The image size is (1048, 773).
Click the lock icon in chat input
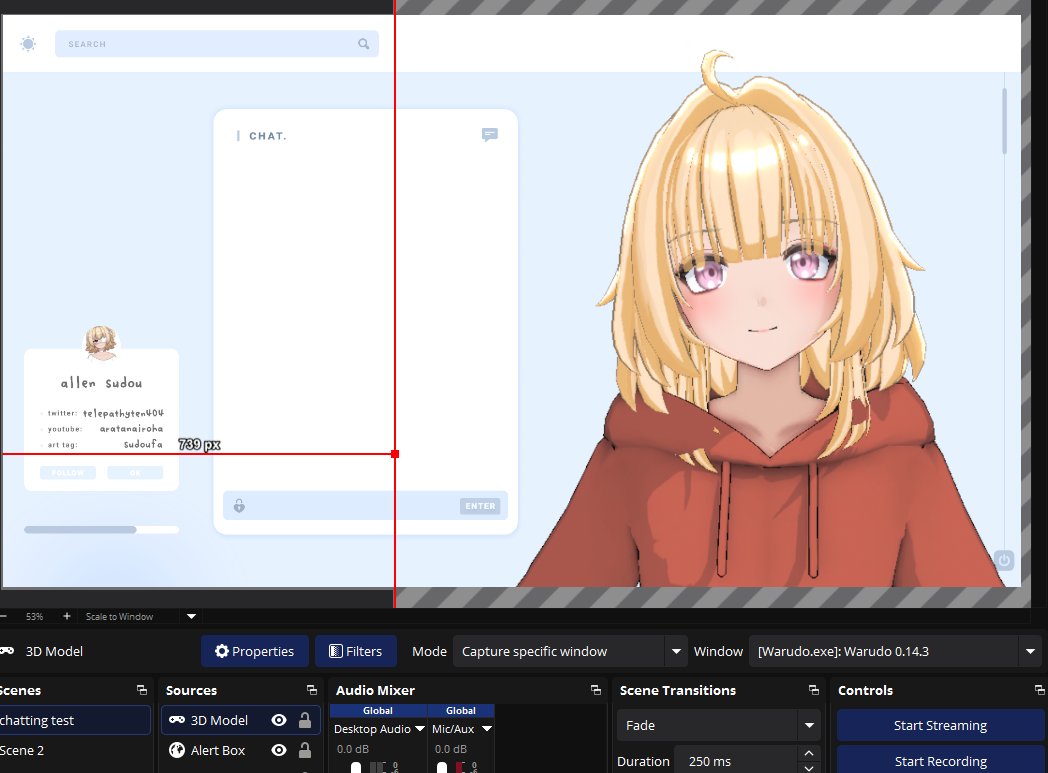pos(239,506)
